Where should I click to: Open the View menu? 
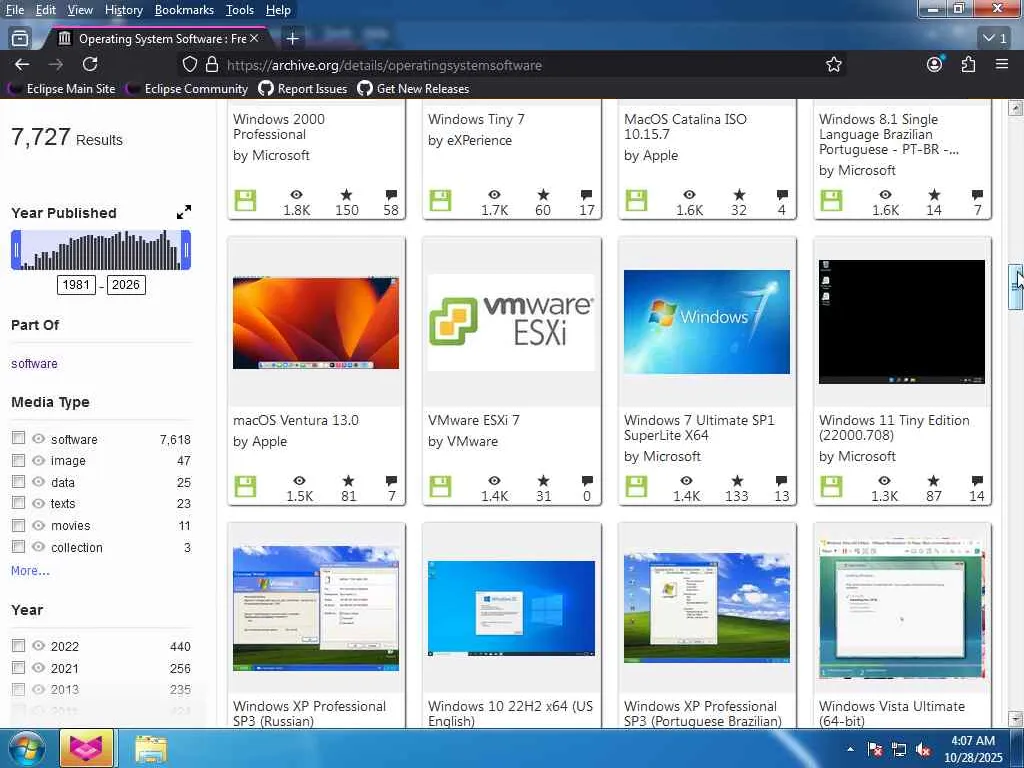[x=80, y=10]
